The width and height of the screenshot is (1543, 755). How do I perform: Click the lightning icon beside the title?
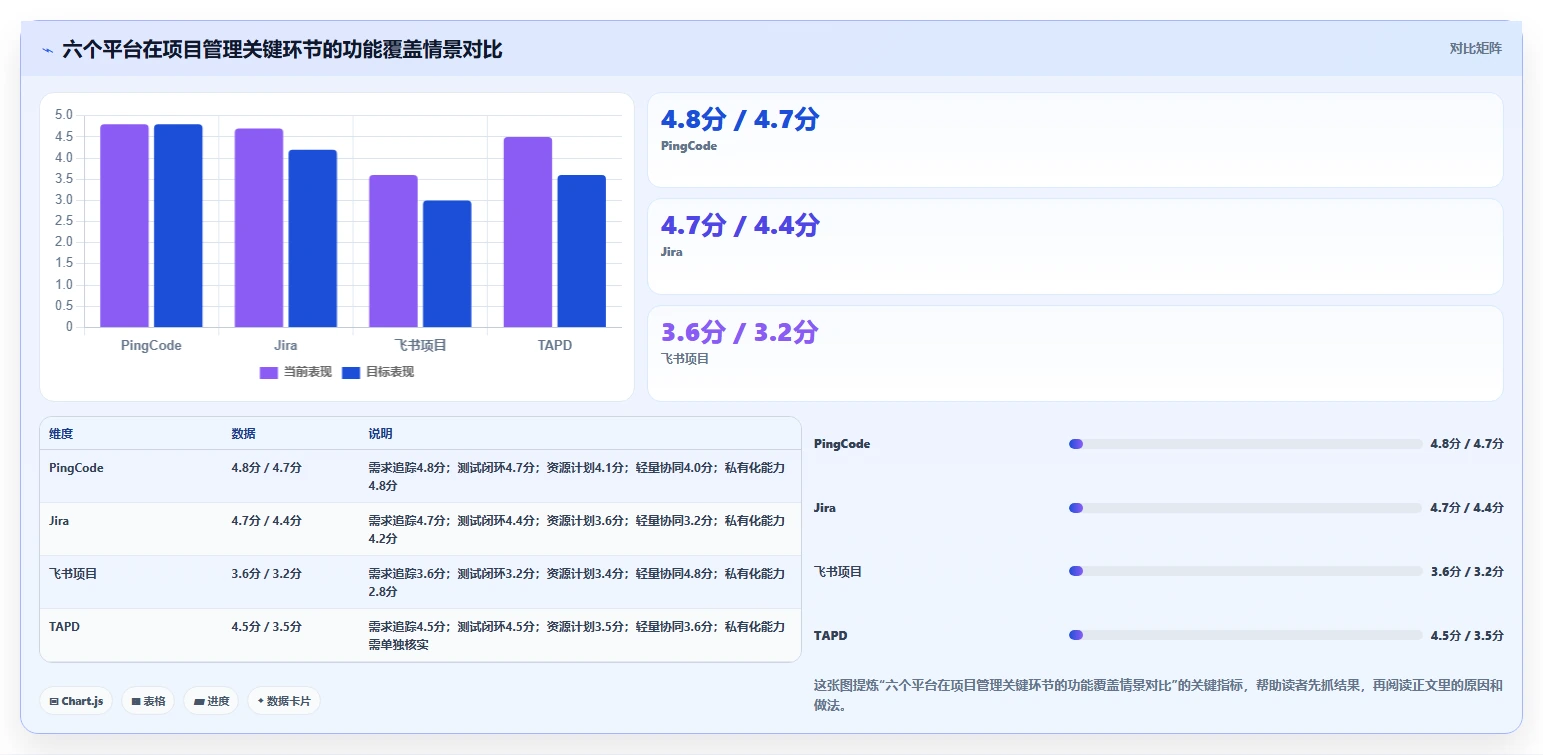[47, 50]
